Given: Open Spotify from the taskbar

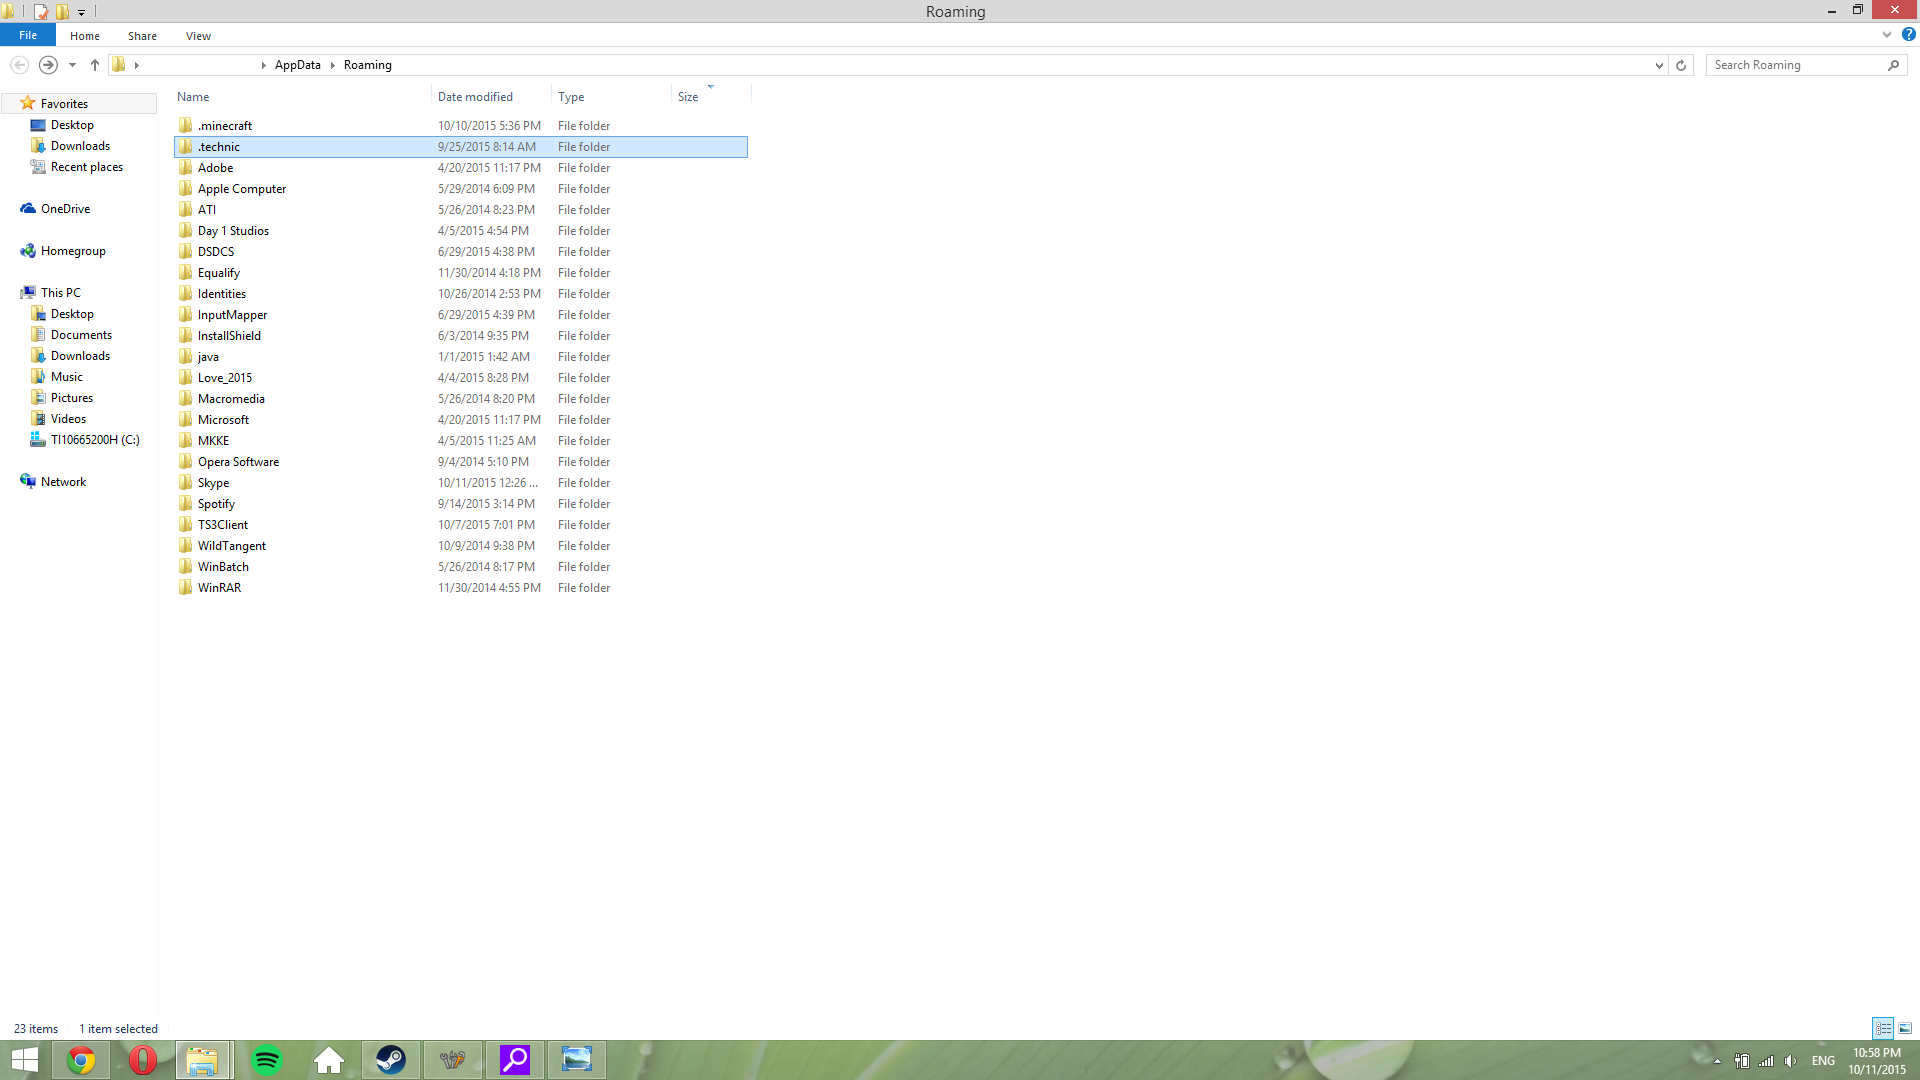Looking at the screenshot, I should 267,1060.
